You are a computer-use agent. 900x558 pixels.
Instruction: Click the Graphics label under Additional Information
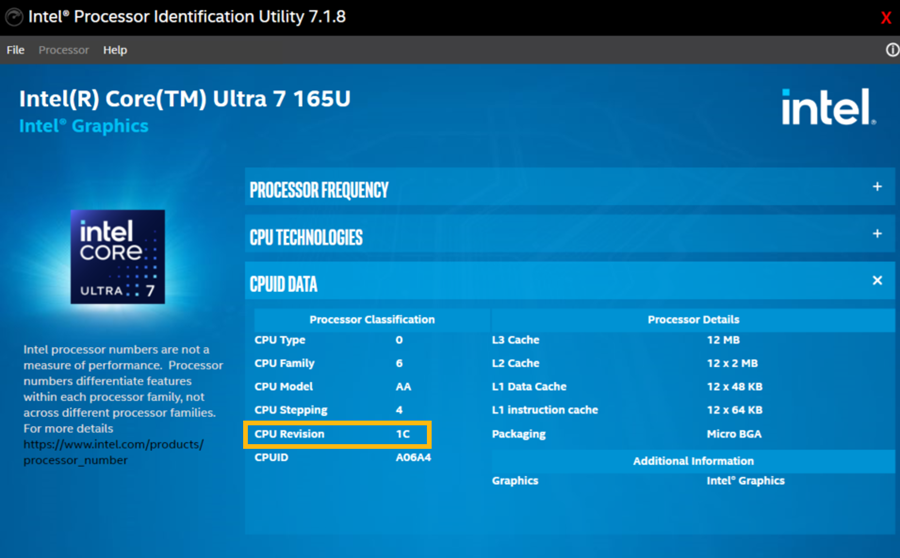pos(515,480)
